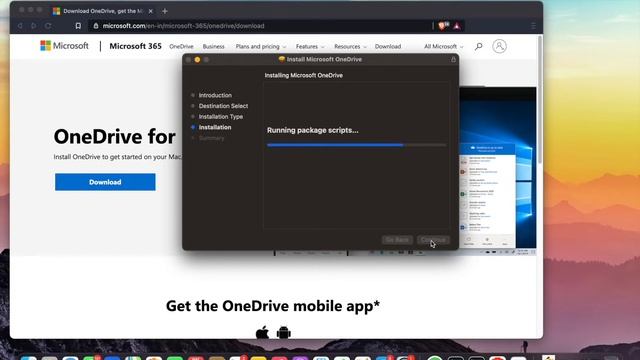Viewport: 640px width, 360px height.
Task: Select the Destination Select installer step
Action: pyautogui.click(x=223, y=106)
